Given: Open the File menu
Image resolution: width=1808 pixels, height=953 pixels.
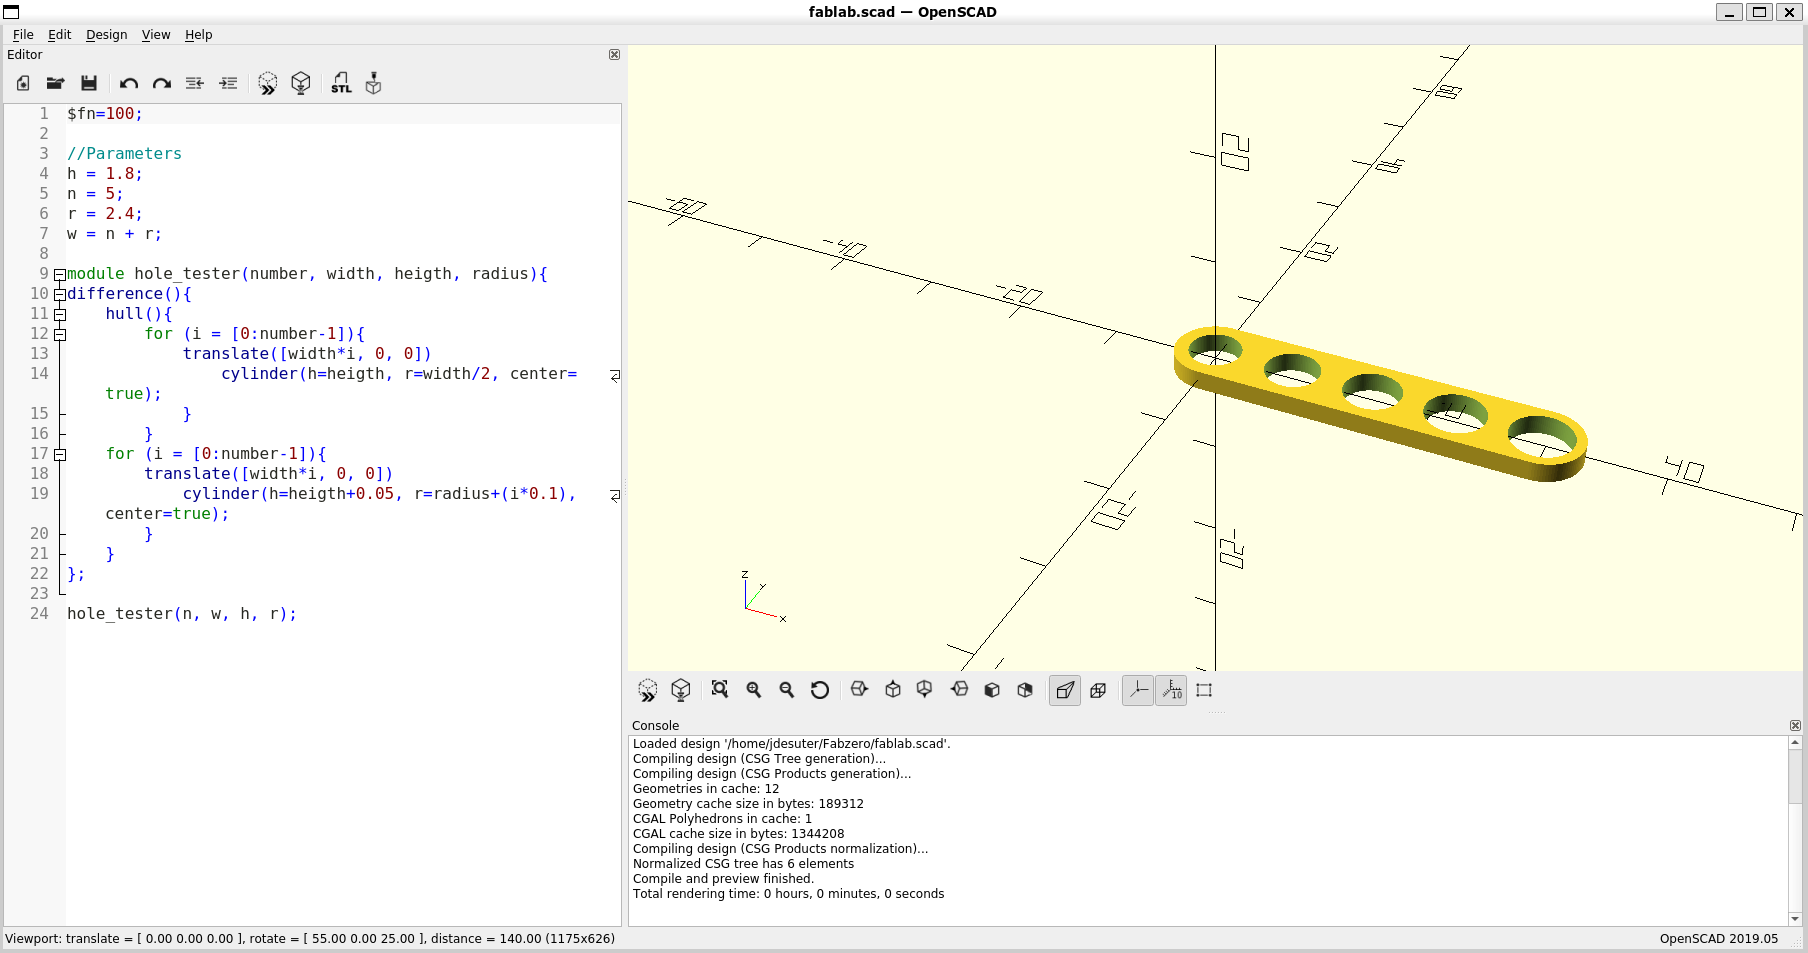Looking at the screenshot, I should coord(23,34).
